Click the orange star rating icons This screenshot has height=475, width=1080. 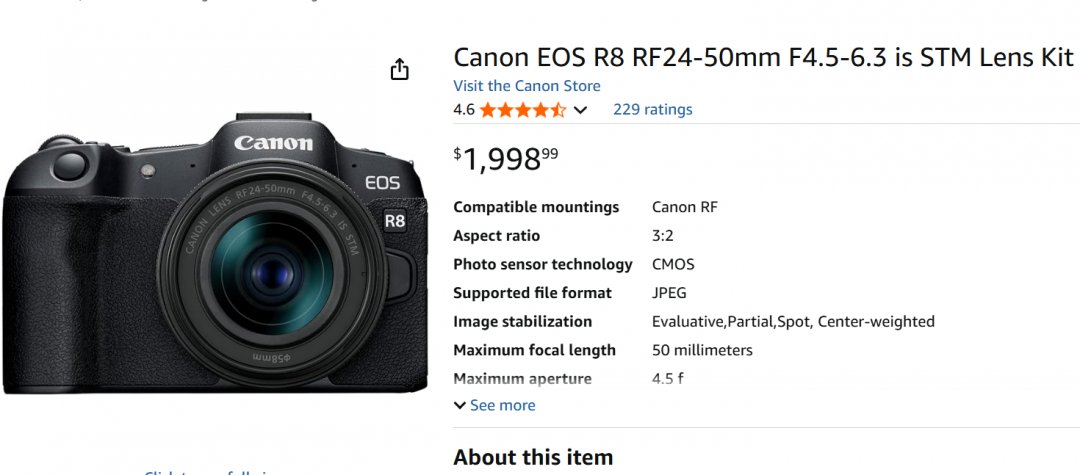pyautogui.click(x=522, y=110)
